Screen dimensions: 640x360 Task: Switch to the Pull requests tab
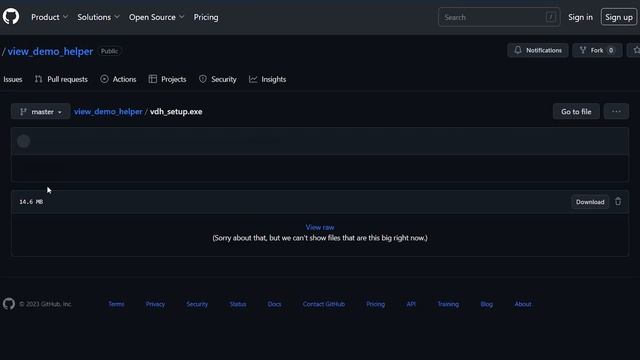click(x=61, y=79)
